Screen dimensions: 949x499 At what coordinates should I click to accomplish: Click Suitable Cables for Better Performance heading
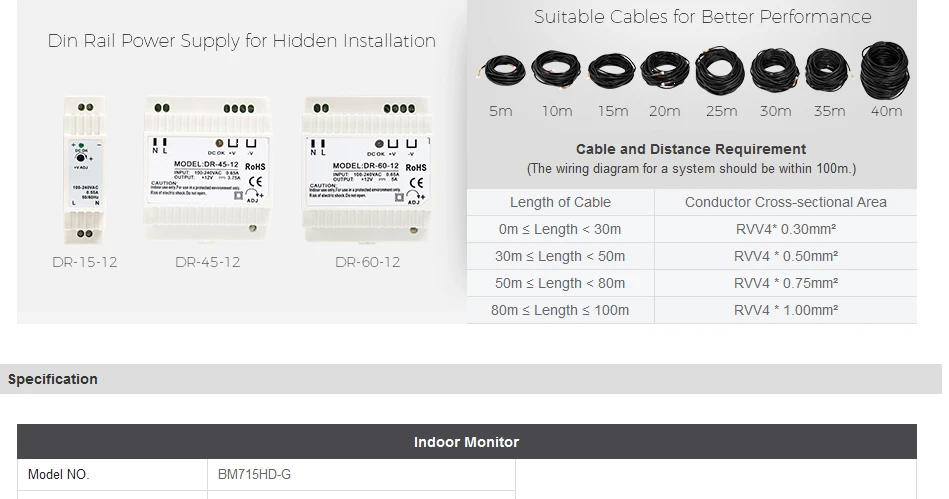tap(702, 17)
